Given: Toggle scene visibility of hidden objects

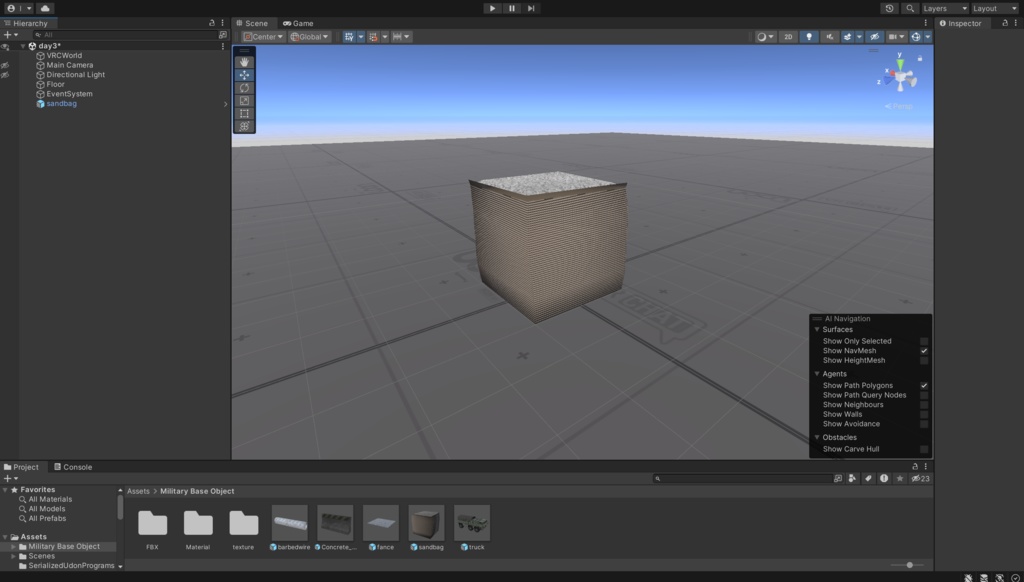Looking at the screenshot, I should point(874,37).
